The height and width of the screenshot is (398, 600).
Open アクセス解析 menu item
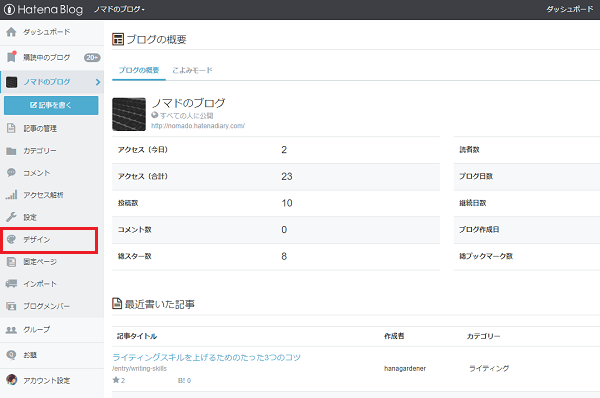point(52,195)
